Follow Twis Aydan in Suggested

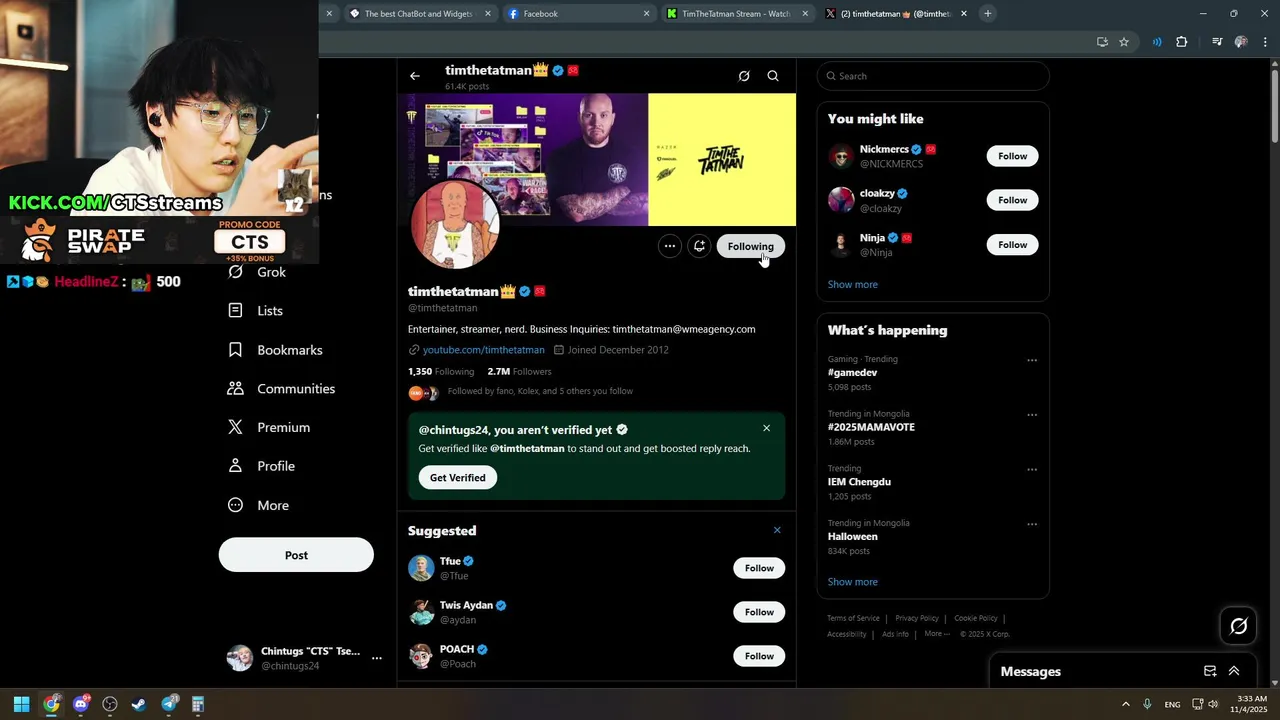[759, 612]
